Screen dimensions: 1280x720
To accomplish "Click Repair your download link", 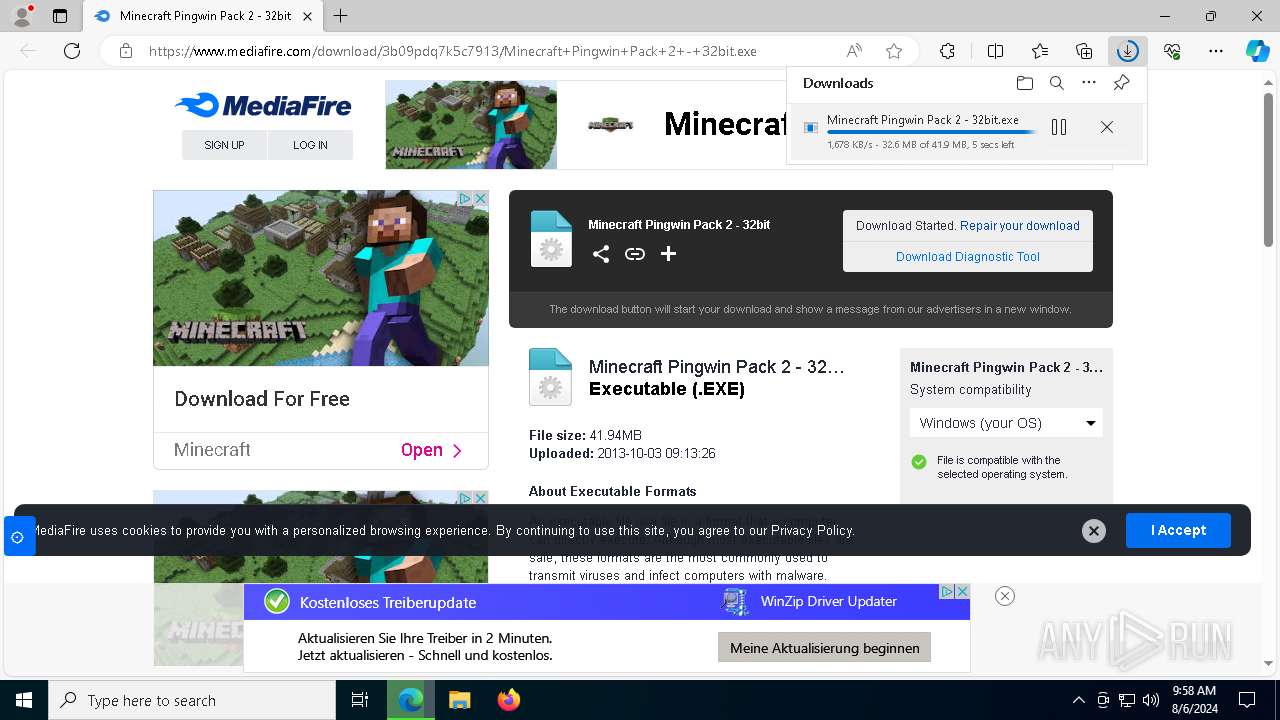I will (x=1020, y=226).
